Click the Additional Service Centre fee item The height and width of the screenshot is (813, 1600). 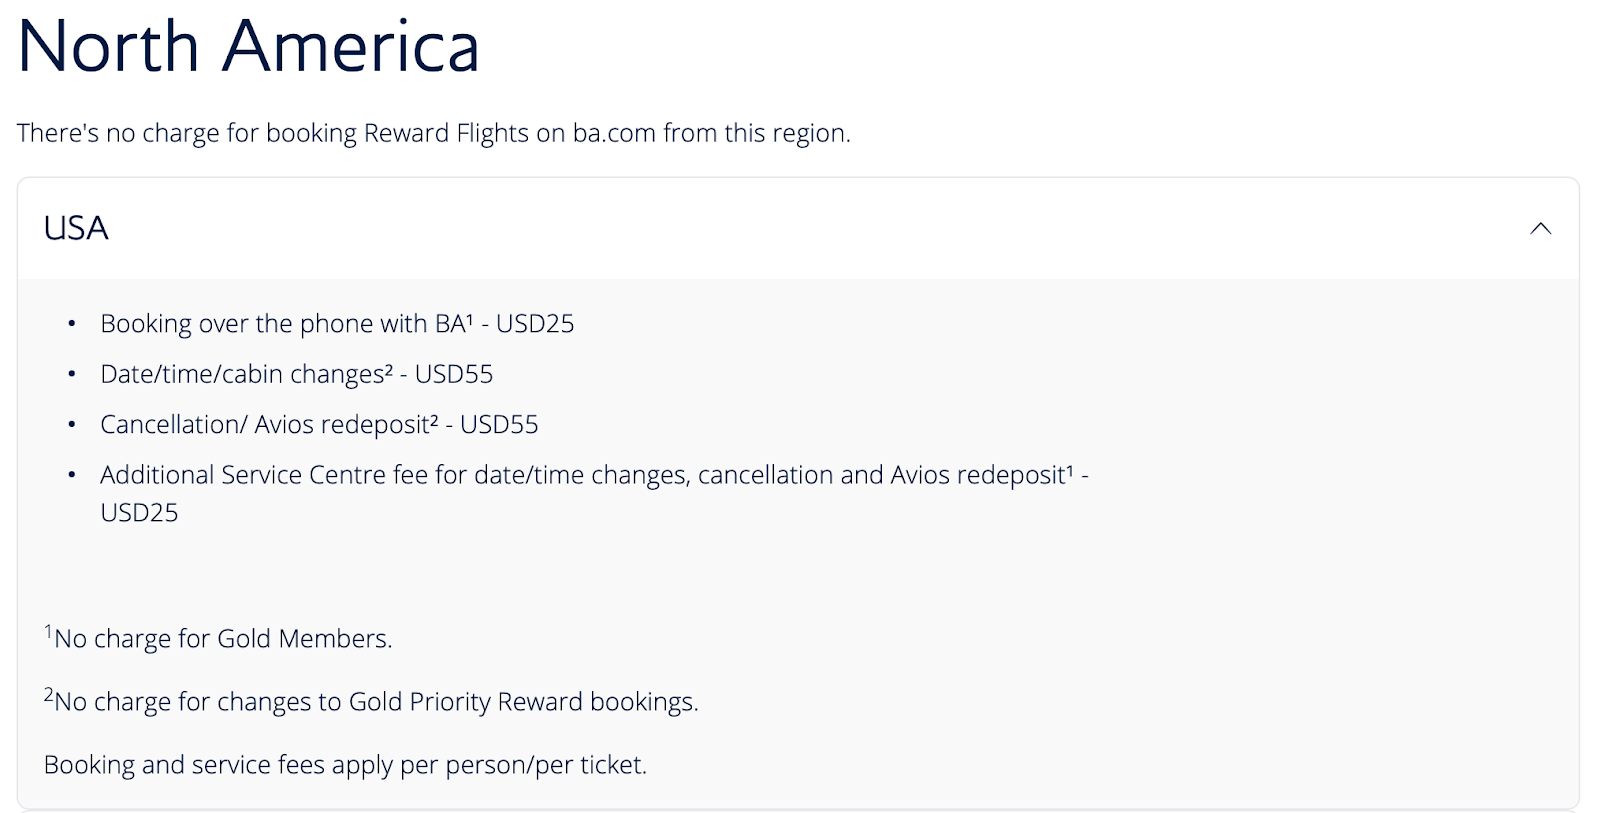point(594,493)
